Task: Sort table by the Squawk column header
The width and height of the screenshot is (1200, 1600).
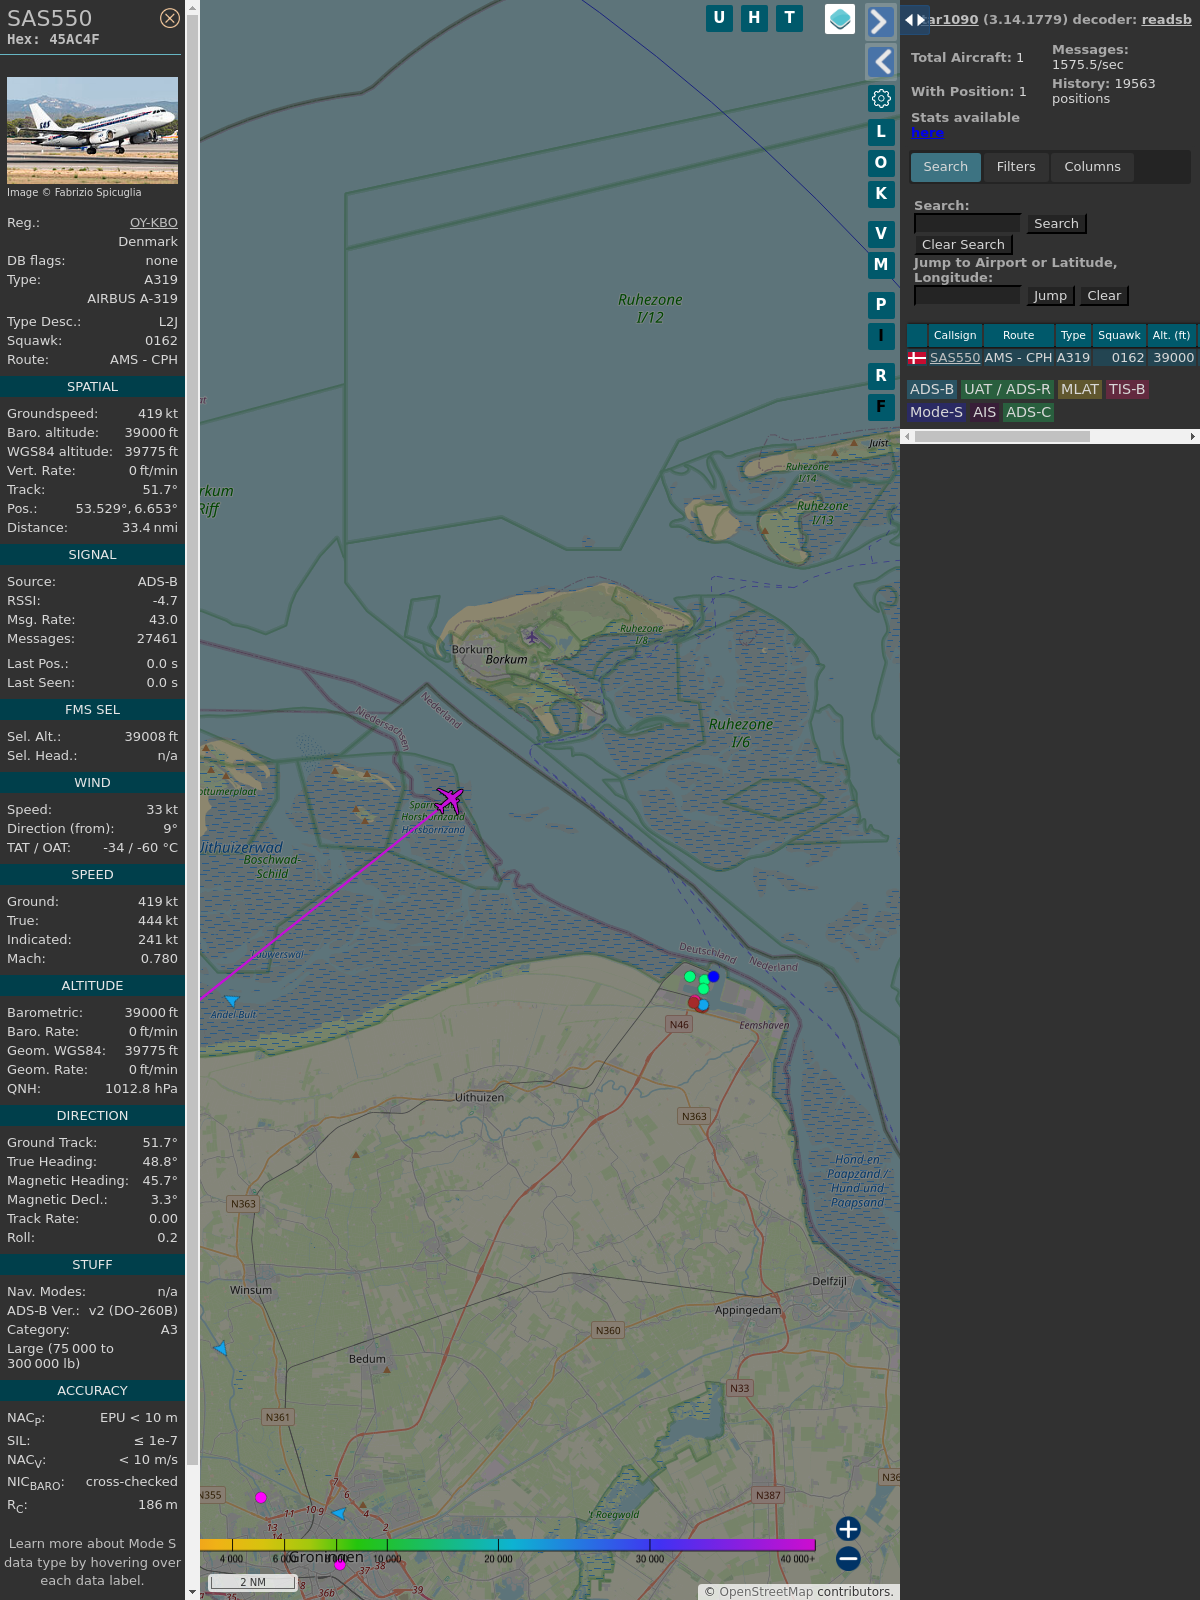Action: 1119,336
